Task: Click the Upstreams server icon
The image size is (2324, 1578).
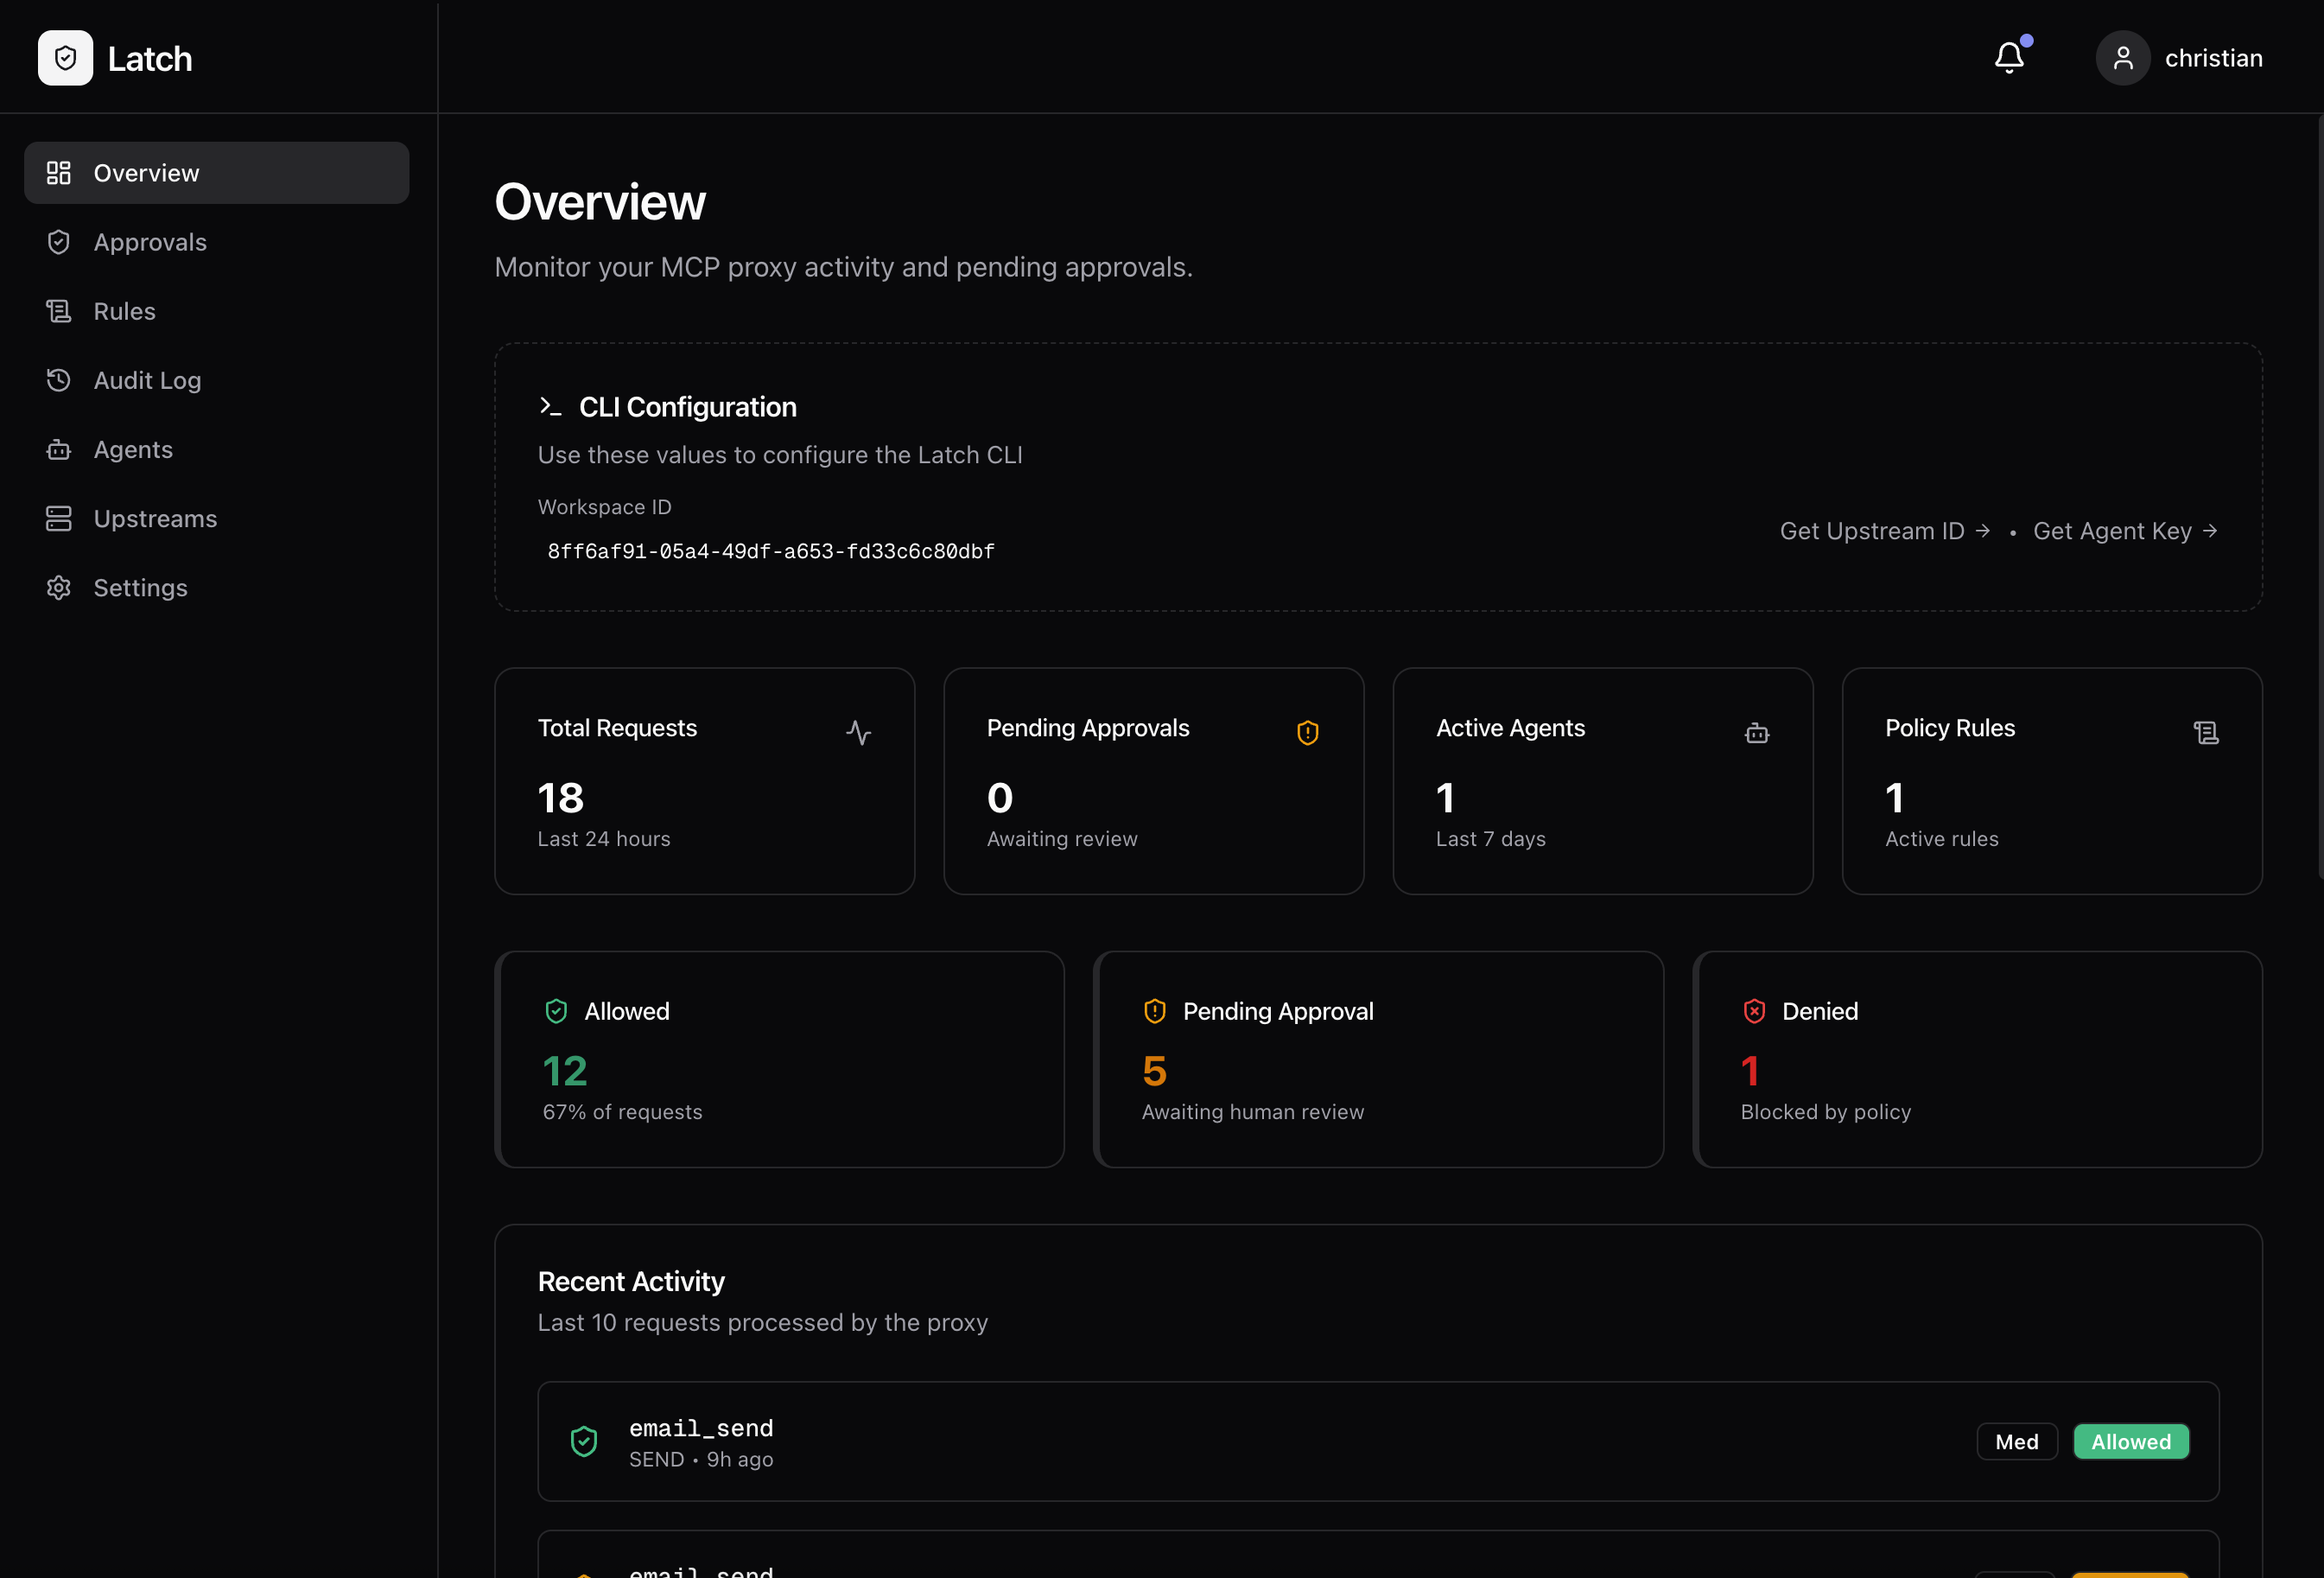Action: pos(59,518)
